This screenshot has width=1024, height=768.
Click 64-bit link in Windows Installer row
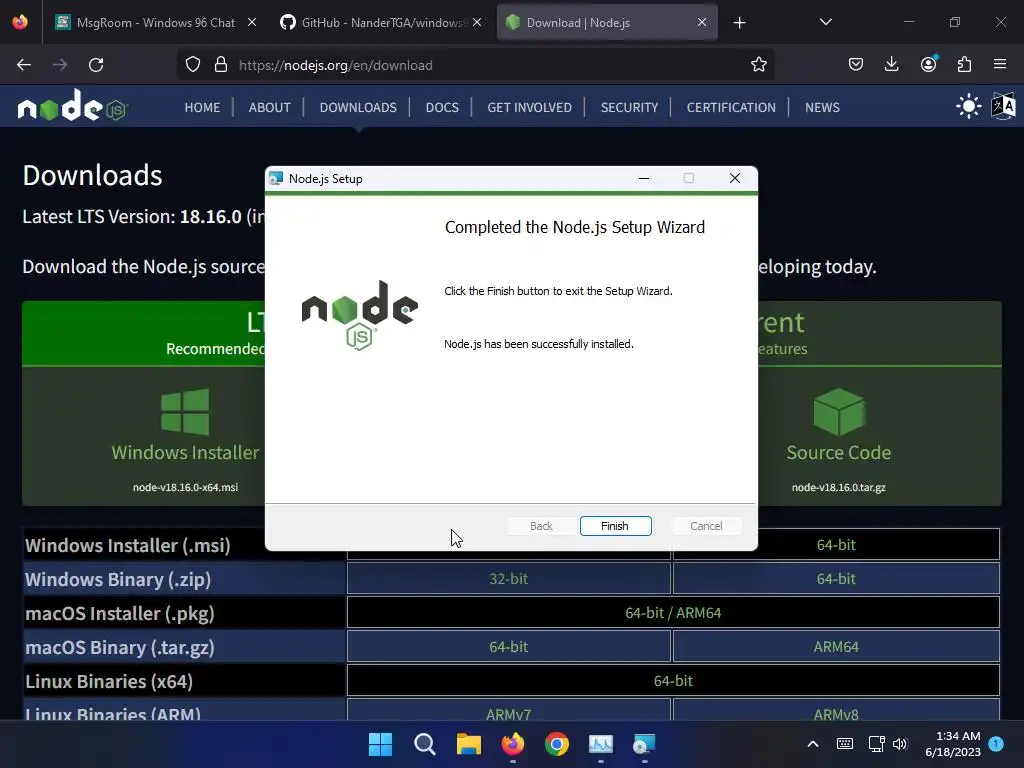coord(836,545)
